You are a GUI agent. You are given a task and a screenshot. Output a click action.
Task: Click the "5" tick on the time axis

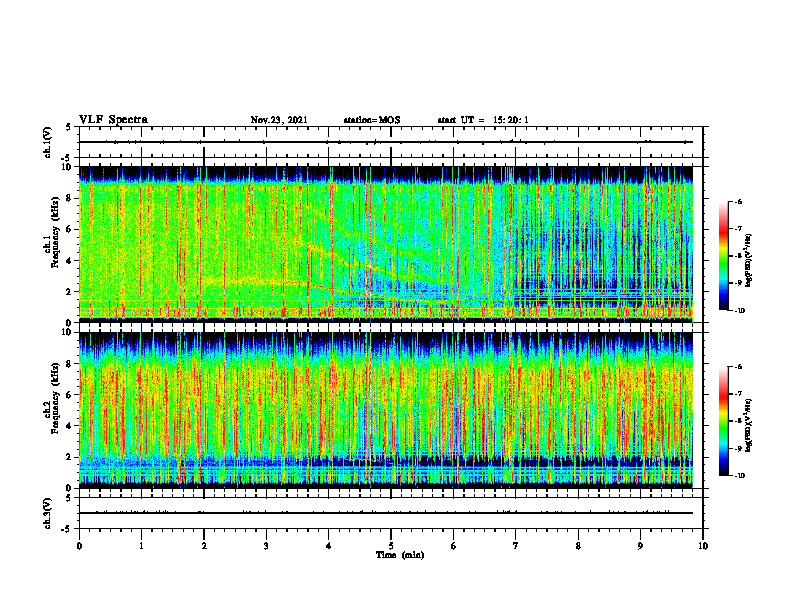tap(391, 546)
